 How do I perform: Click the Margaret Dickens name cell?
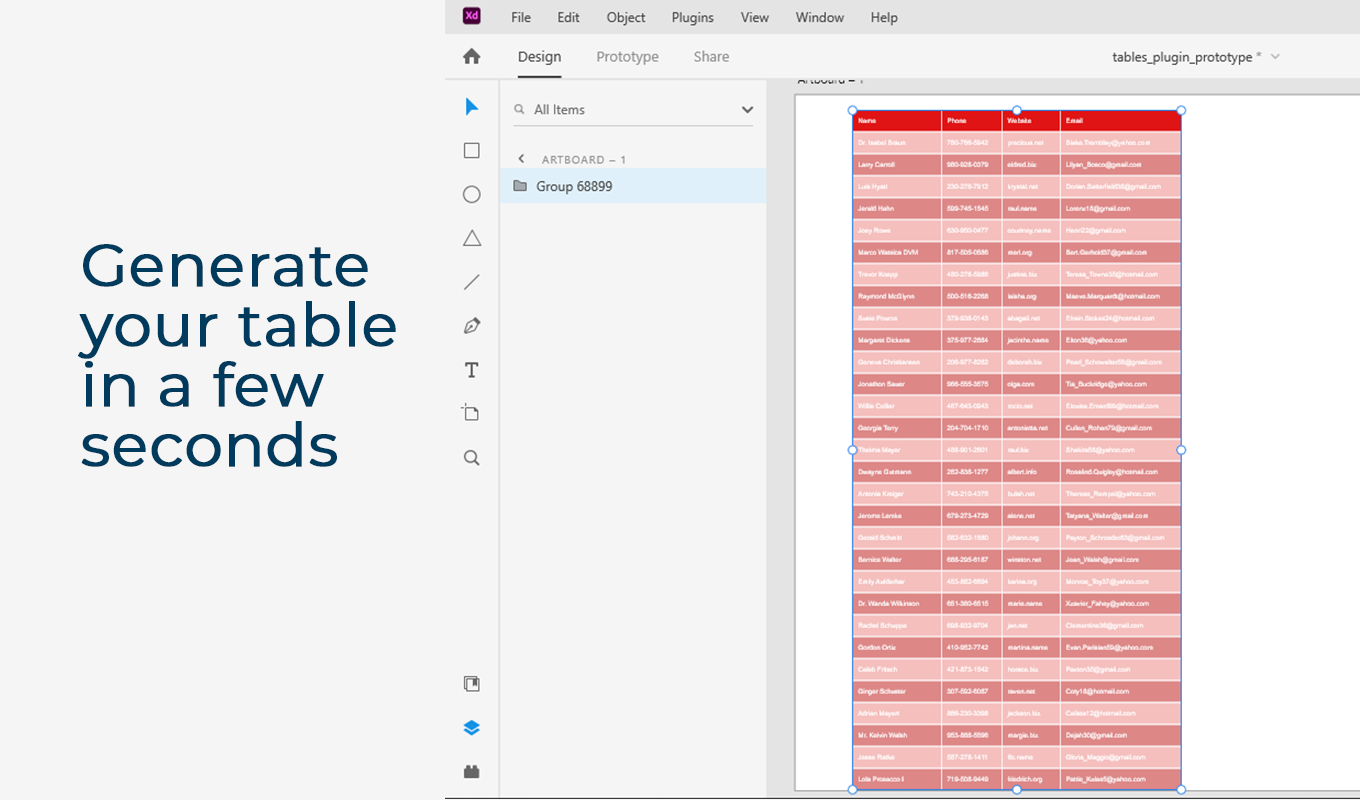[x=897, y=340]
